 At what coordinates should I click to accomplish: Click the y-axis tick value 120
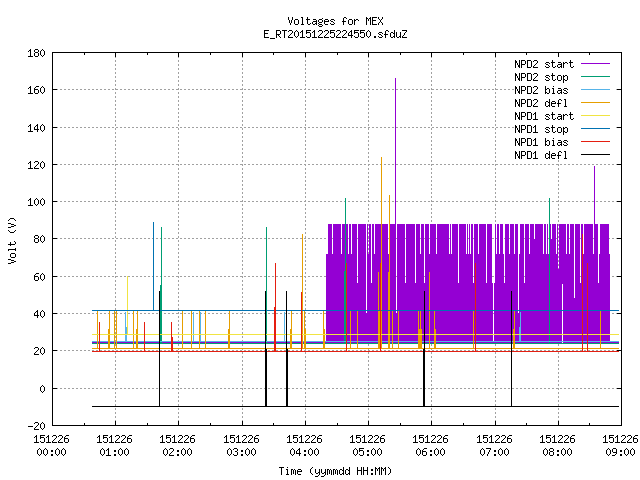pos(36,165)
